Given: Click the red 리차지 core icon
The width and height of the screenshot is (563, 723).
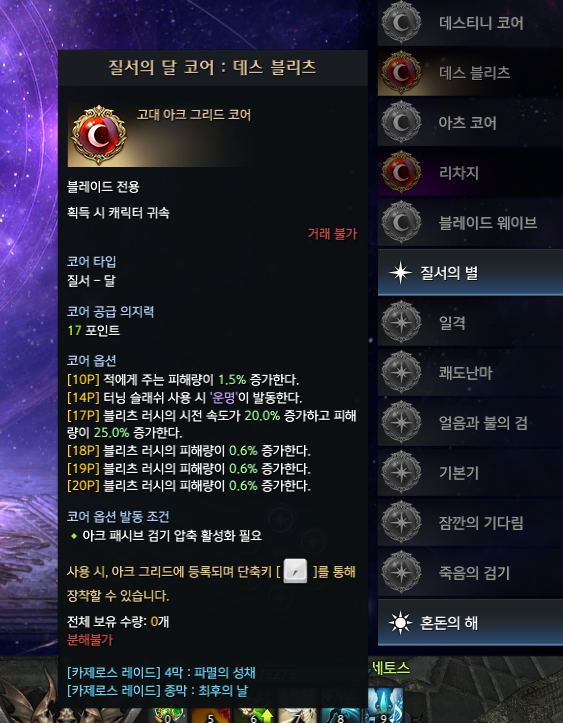Looking at the screenshot, I should point(401,172).
